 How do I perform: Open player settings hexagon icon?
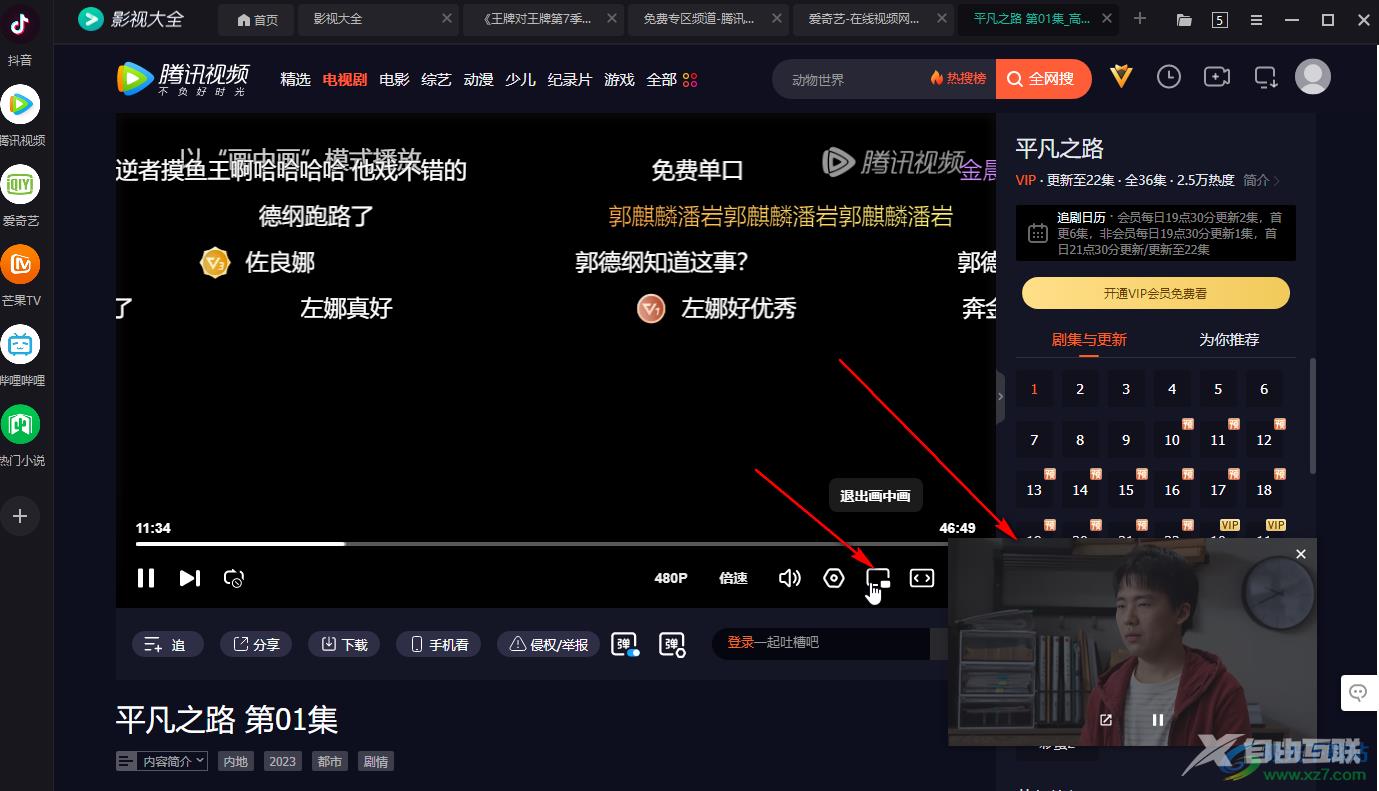(x=834, y=578)
